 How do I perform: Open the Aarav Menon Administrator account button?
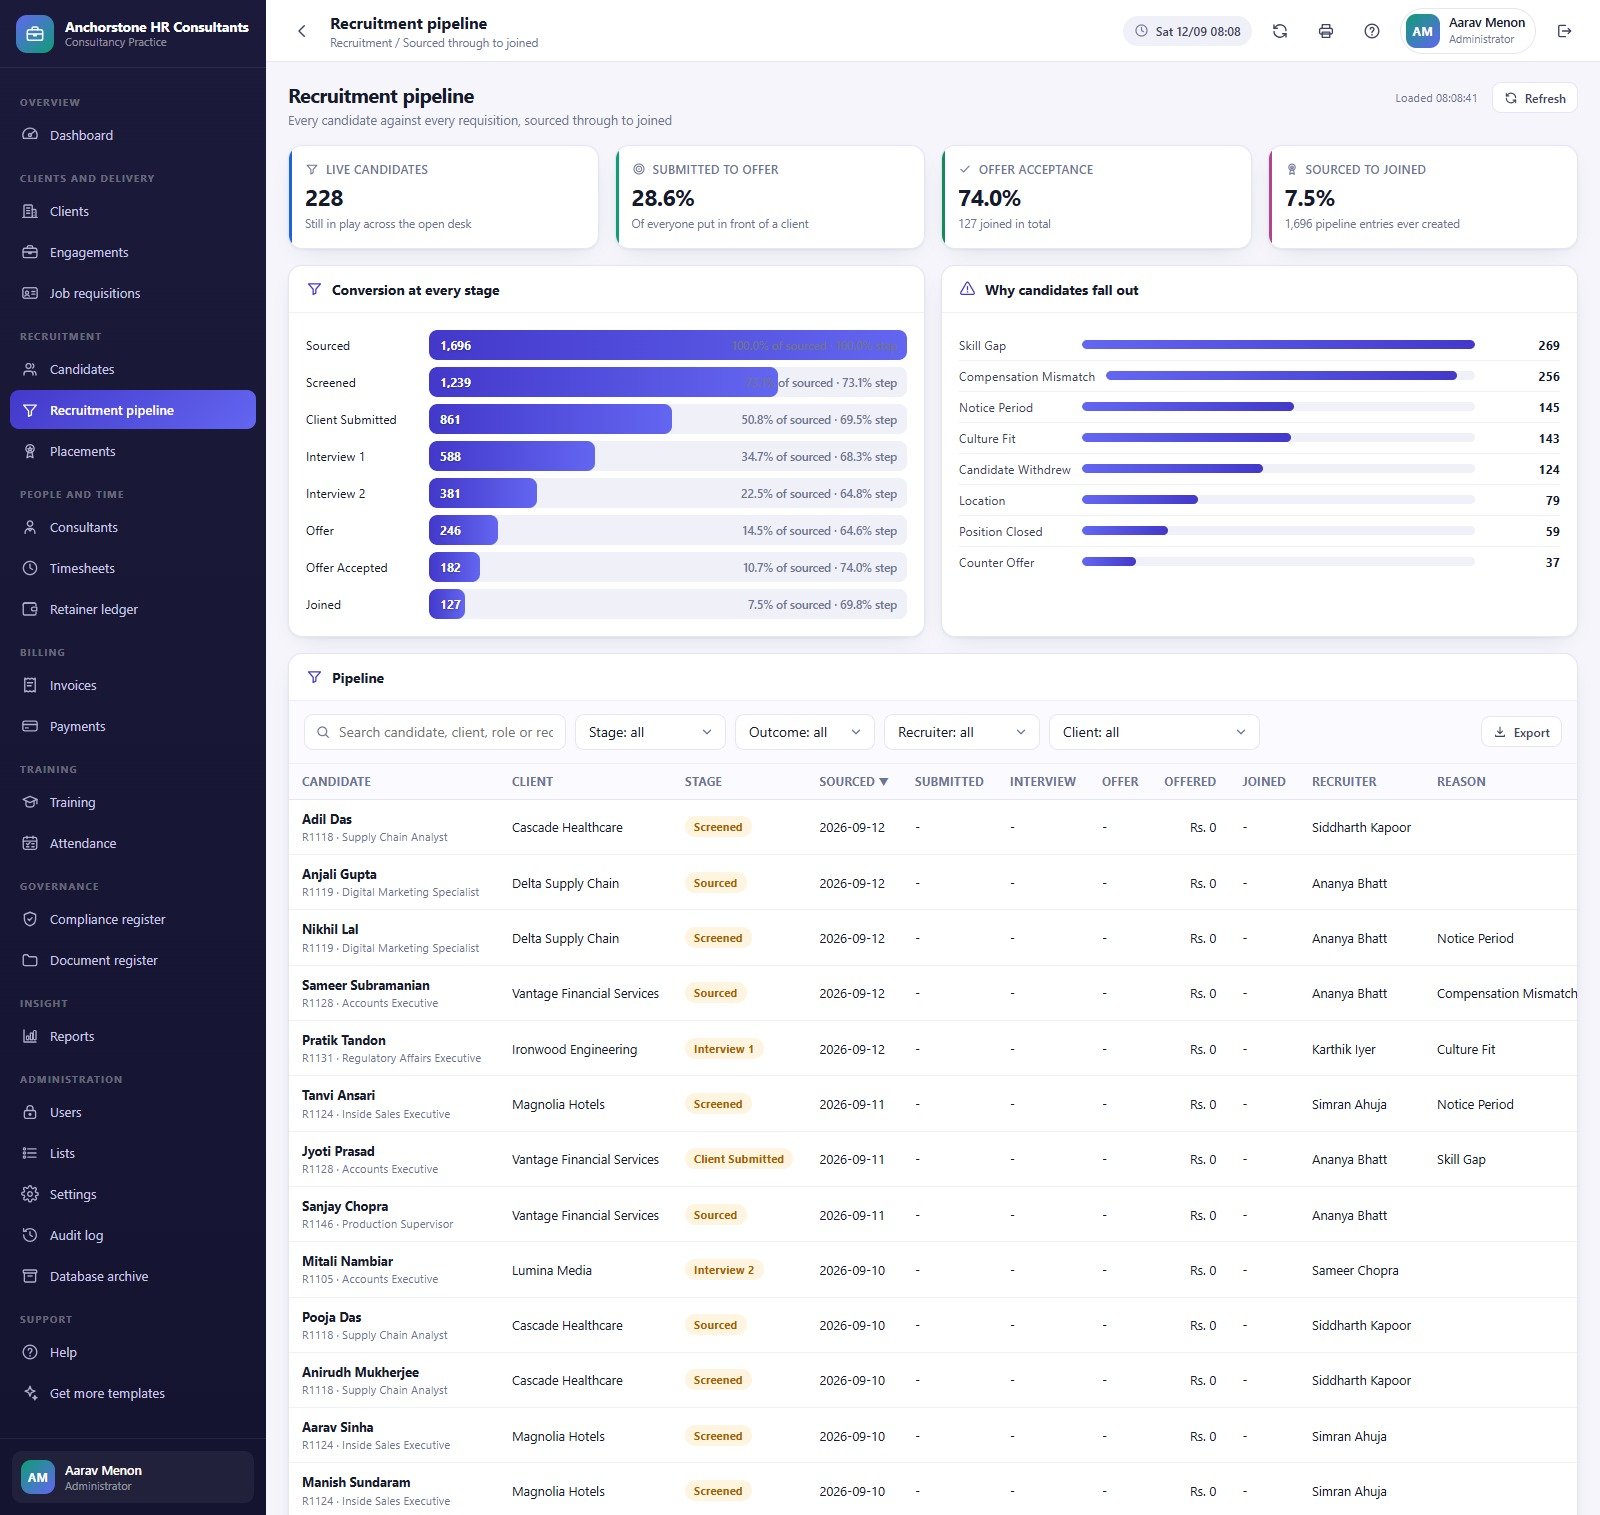tap(1469, 31)
